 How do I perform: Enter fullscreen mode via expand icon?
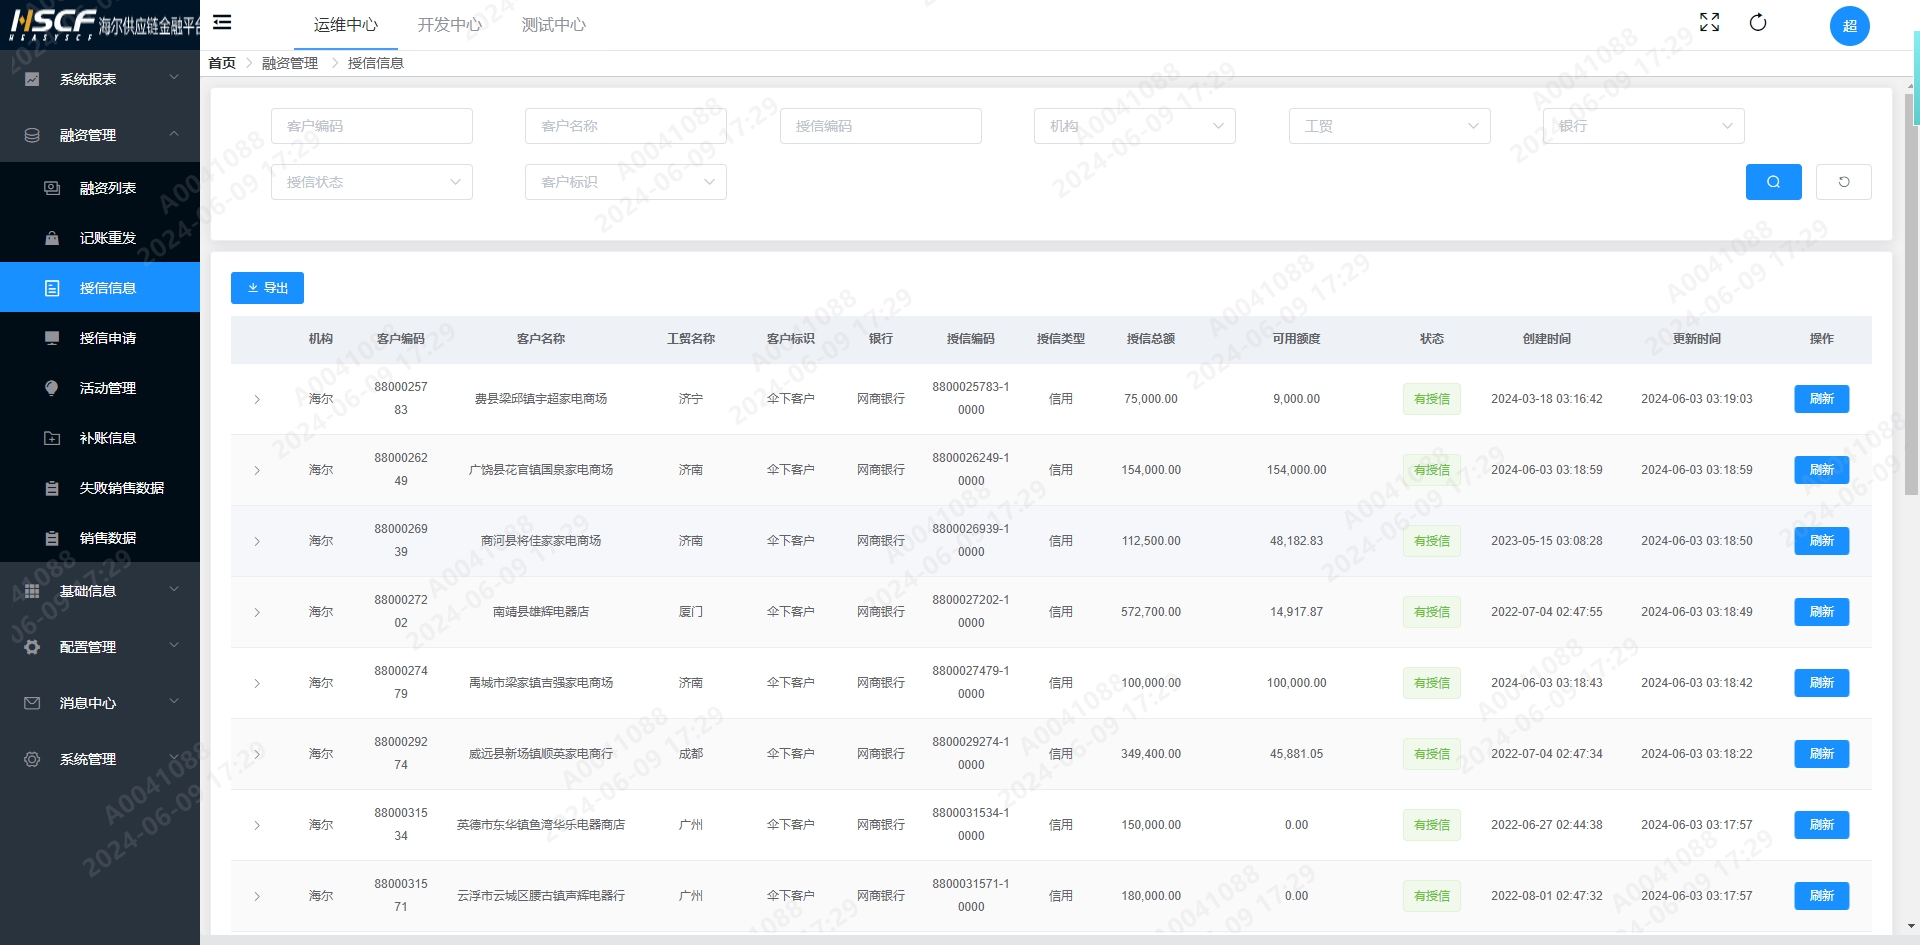[x=1709, y=22]
